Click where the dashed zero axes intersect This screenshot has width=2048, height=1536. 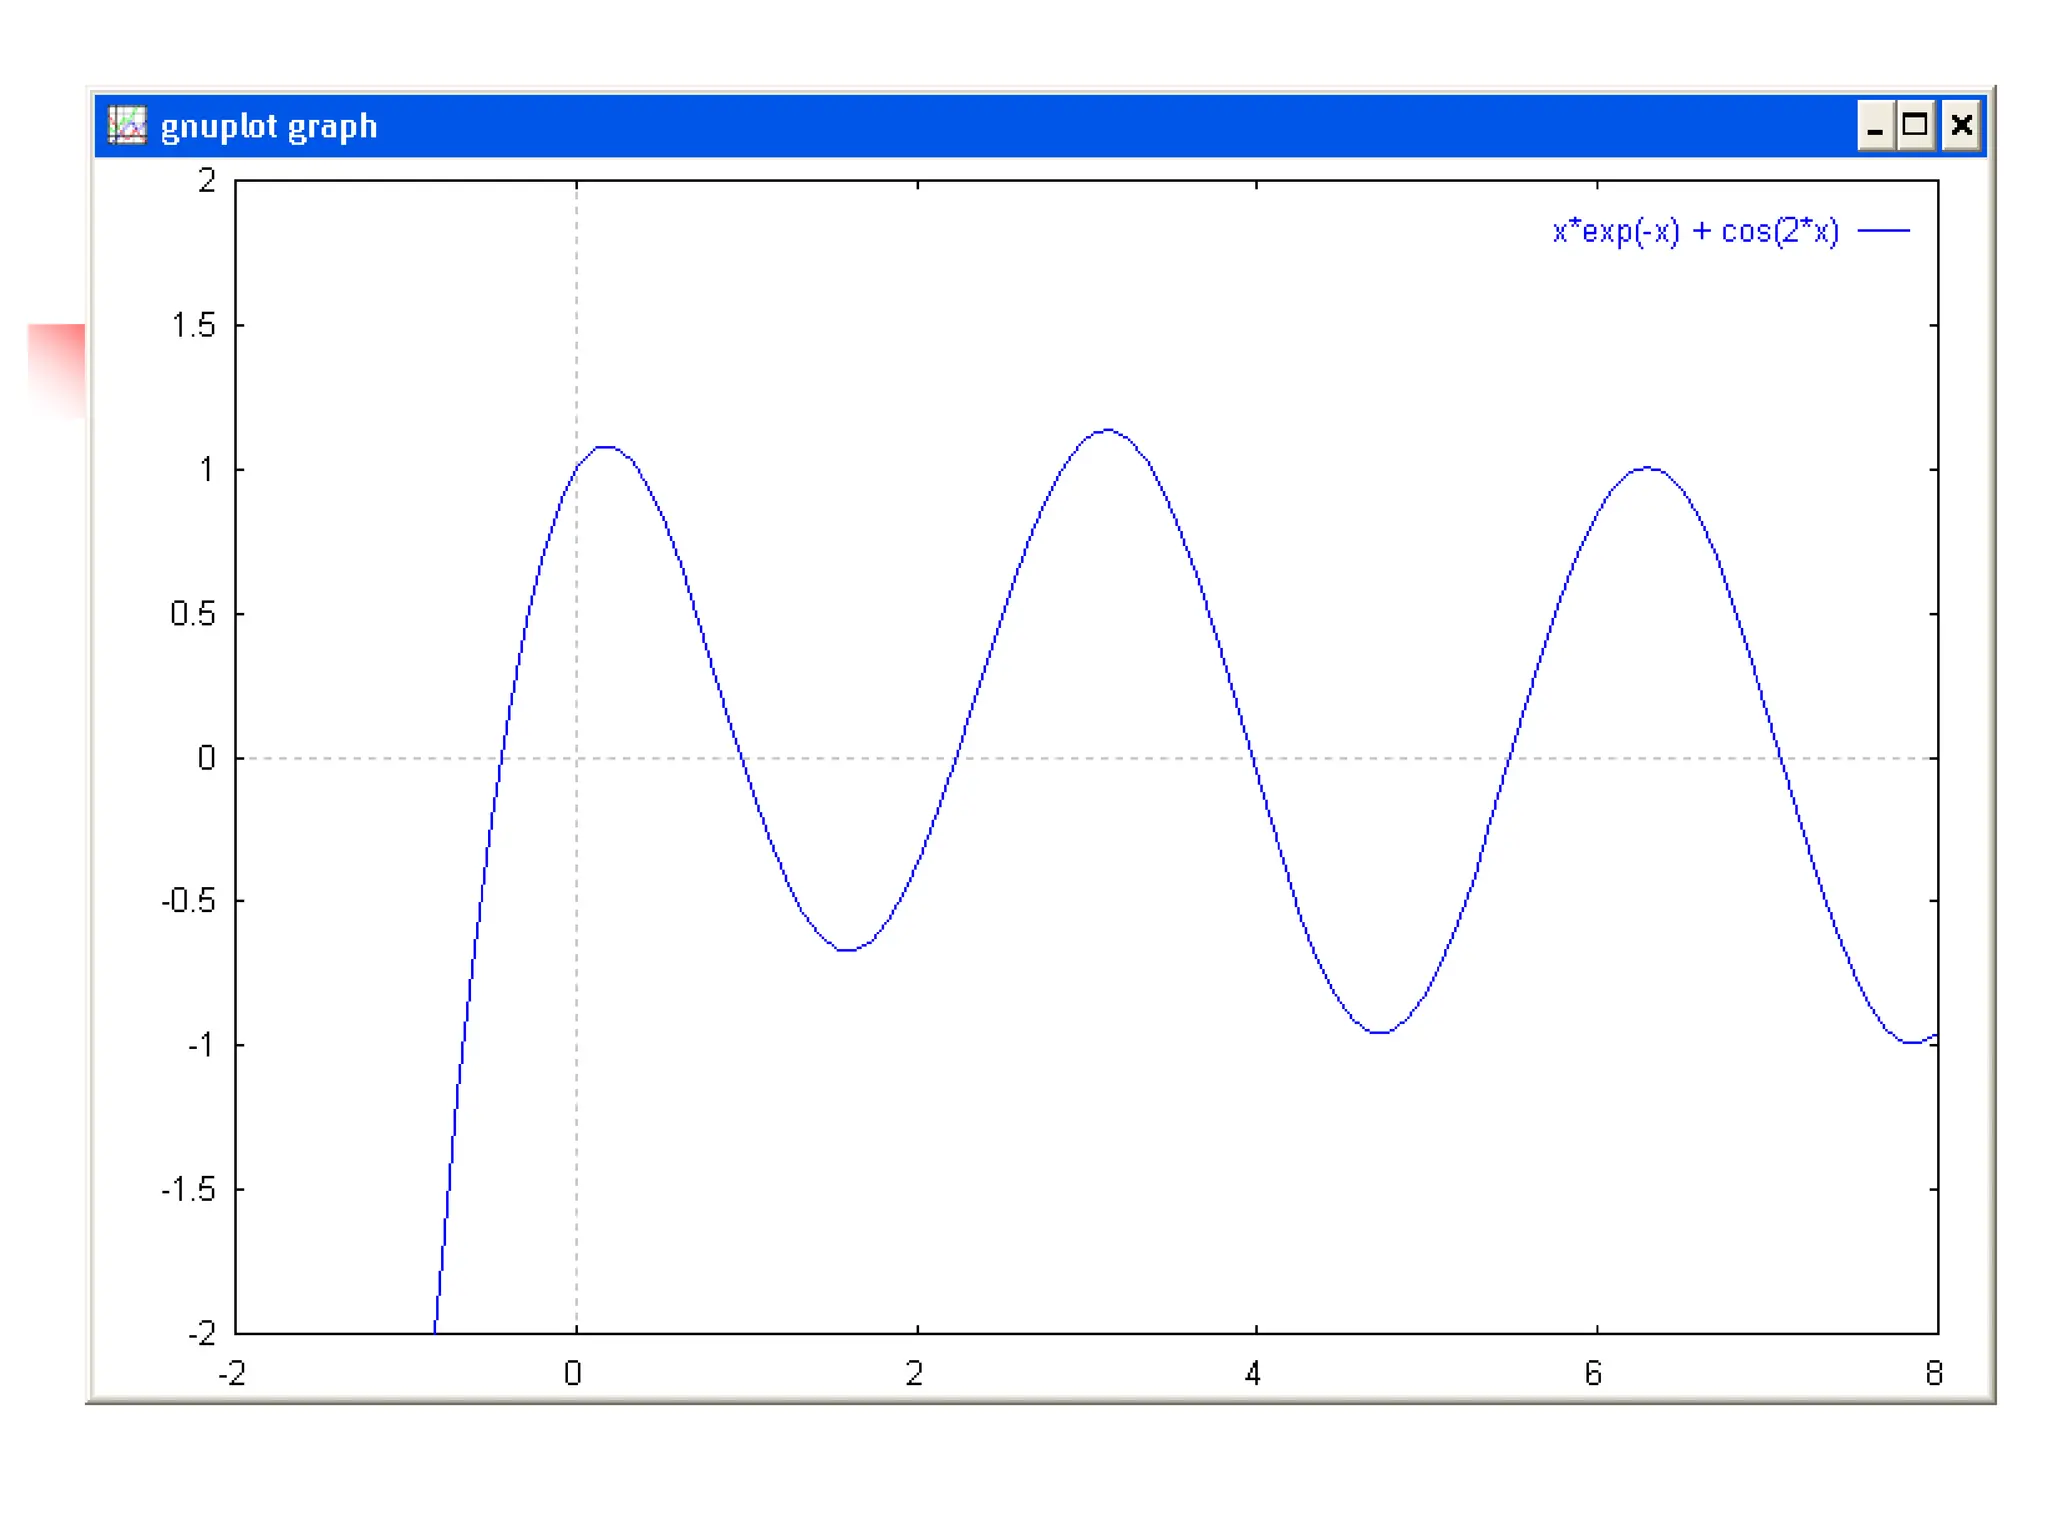(x=576, y=758)
